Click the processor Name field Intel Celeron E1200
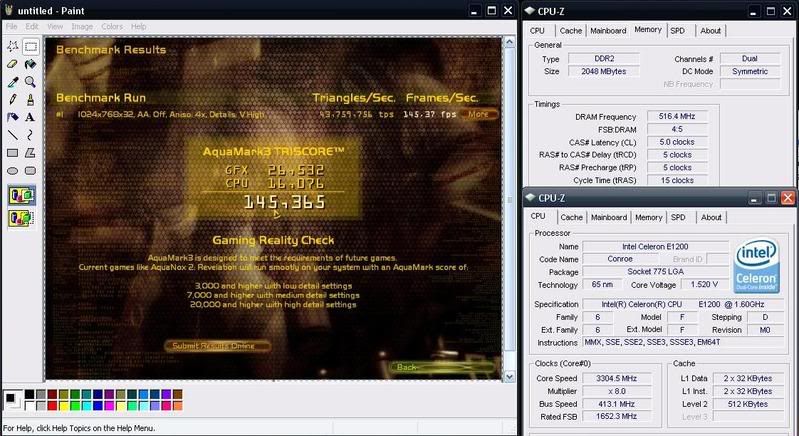 [x=655, y=247]
